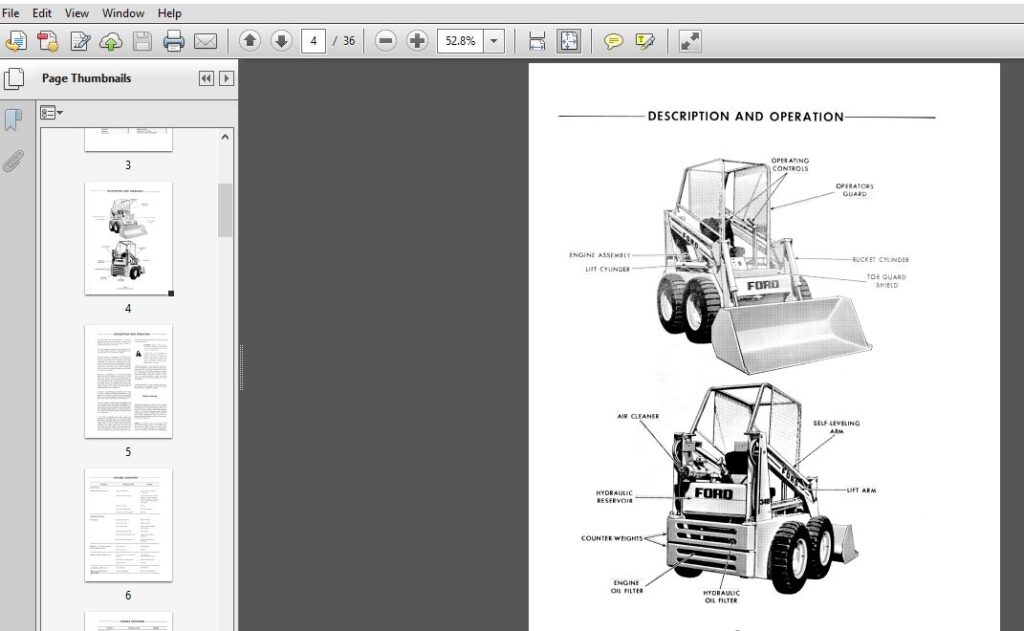Click the Page Thumbnails panel icon
The width and height of the screenshot is (1024, 631).
pos(14,79)
